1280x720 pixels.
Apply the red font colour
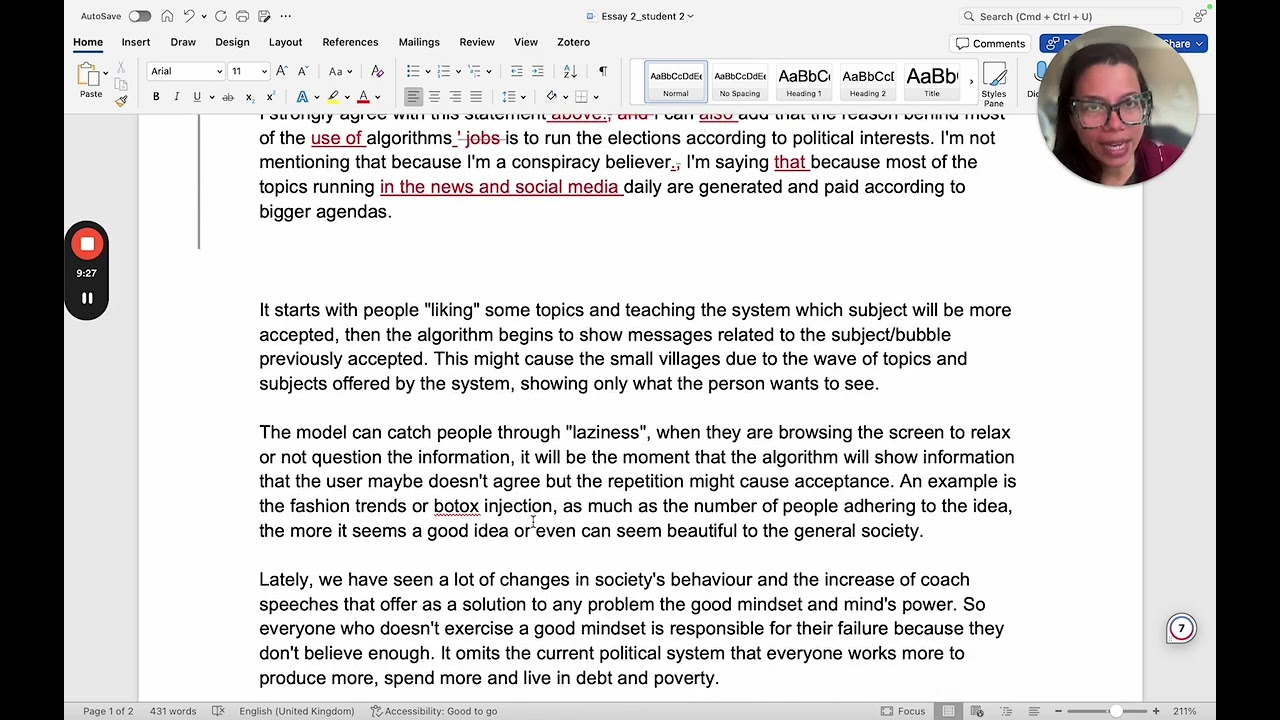(x=363, y=97)
